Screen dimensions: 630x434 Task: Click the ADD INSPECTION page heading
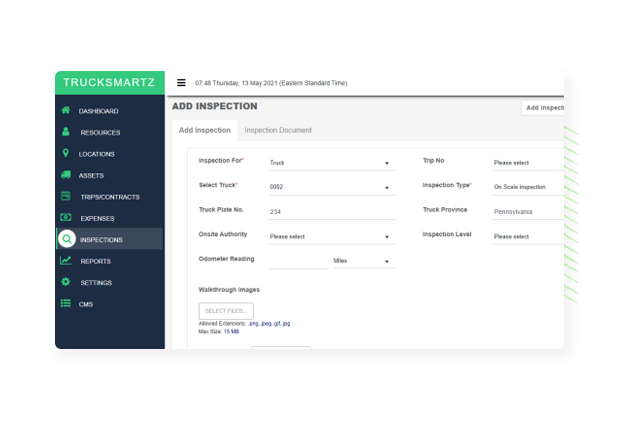215,106
